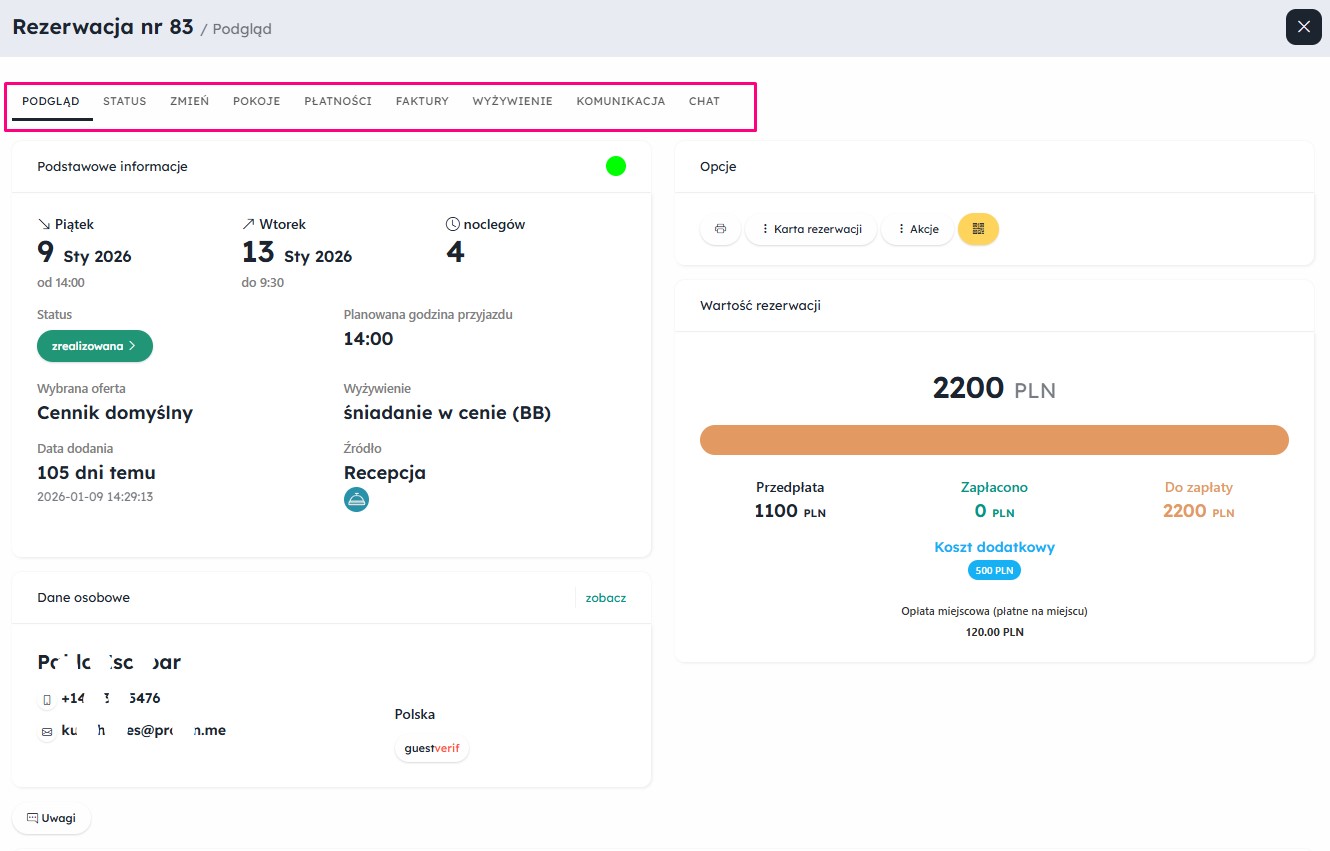1330x851 pixels.
Task: Open the yellow QR code button
Action: [x=978, y=229]
